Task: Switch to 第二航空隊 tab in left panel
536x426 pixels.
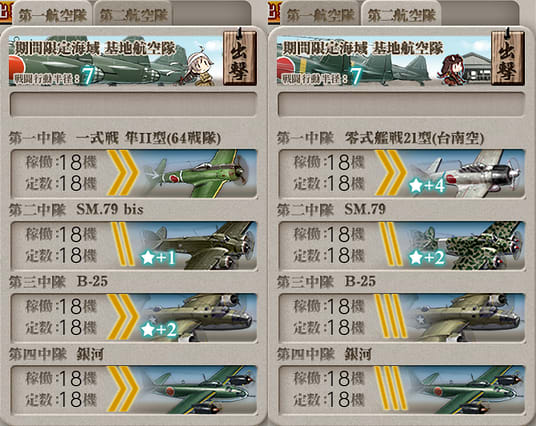Action: 134,15
